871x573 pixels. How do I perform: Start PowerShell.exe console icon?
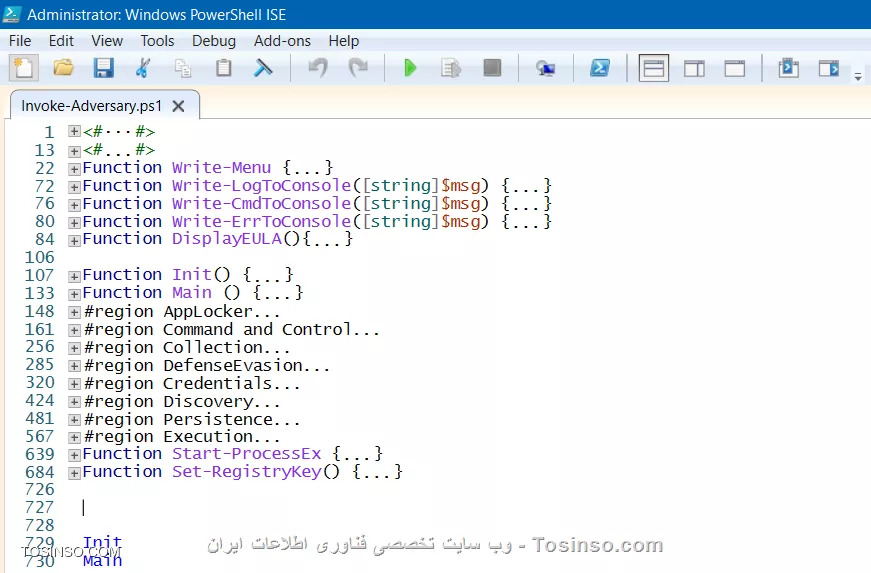(x=599, y=68)
